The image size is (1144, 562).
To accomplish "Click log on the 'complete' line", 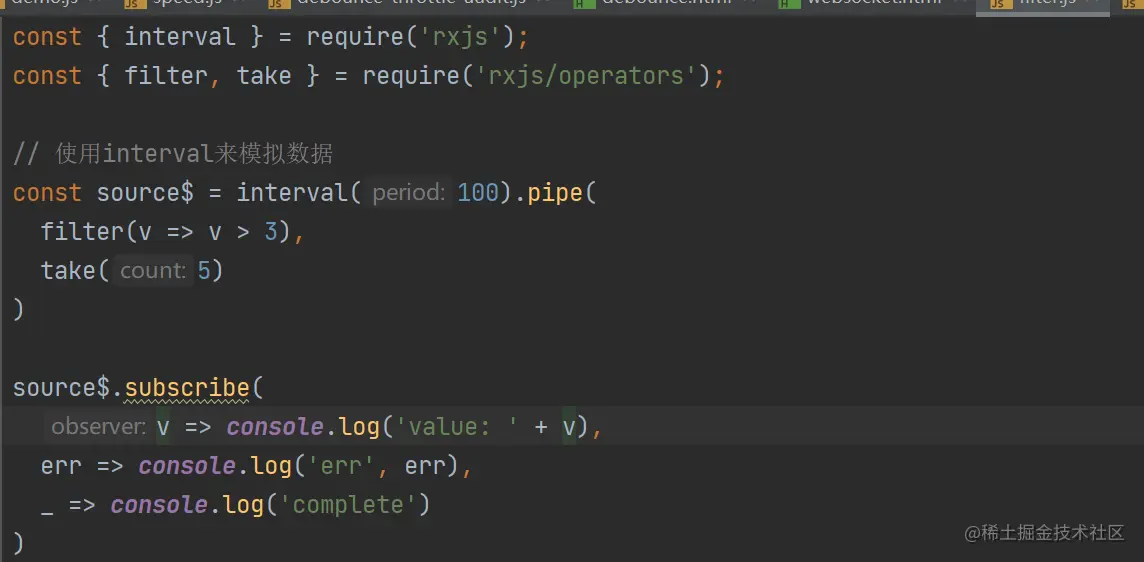I will pyautogui.click(x=243, y=504).
